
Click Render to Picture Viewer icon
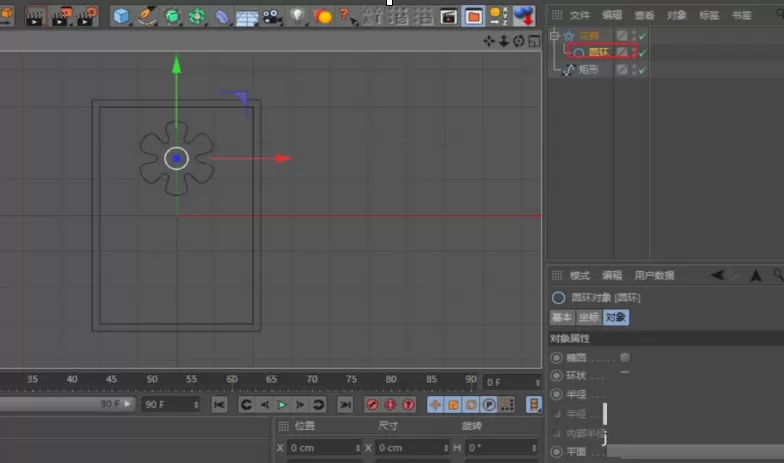pyautogui.click(x=61, y=16)
